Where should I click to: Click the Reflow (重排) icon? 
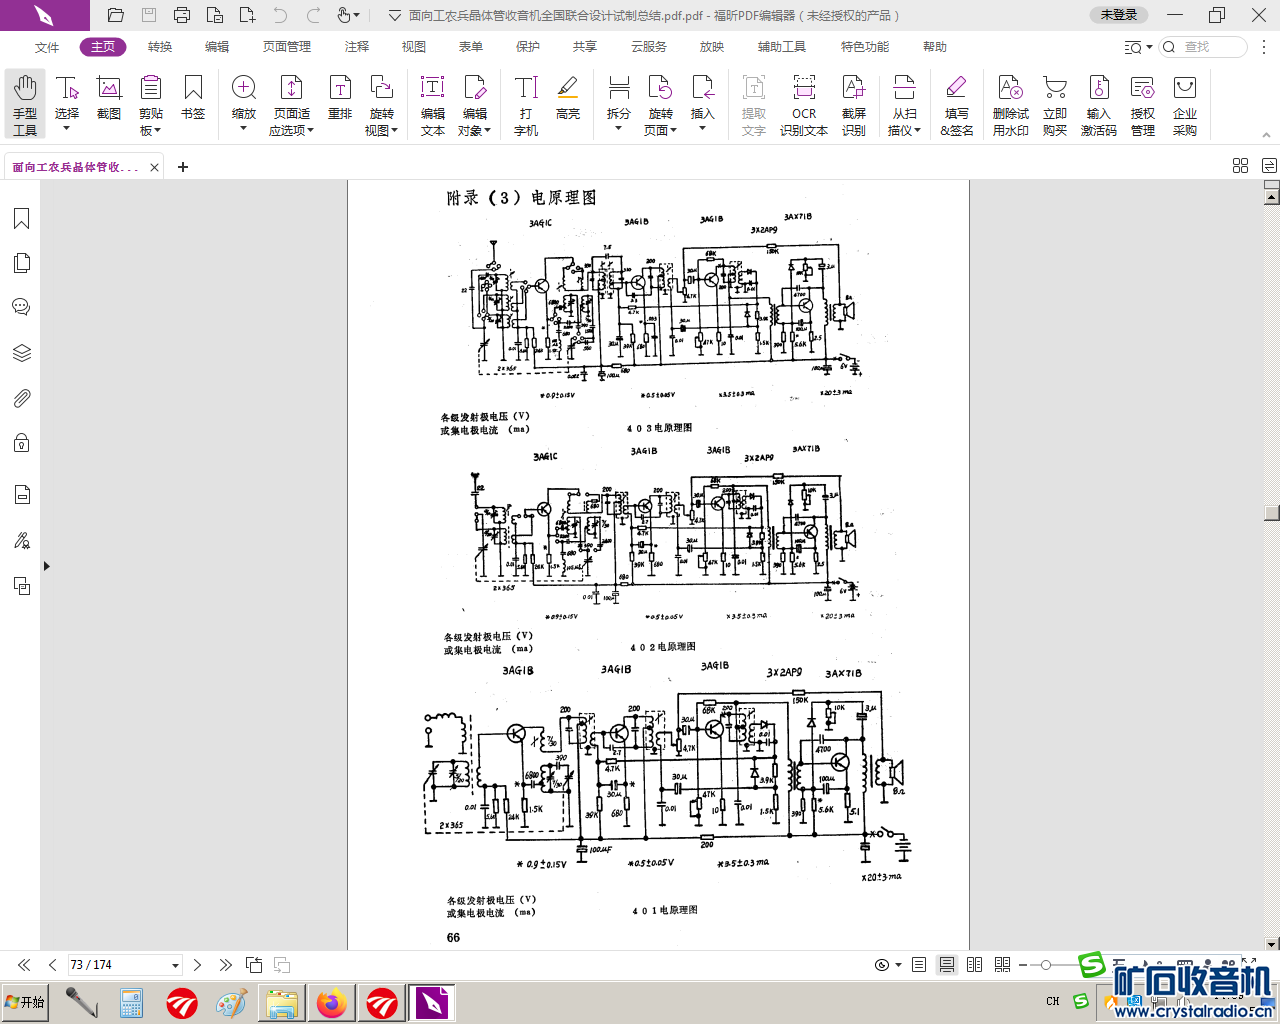(x=340, y=98)
